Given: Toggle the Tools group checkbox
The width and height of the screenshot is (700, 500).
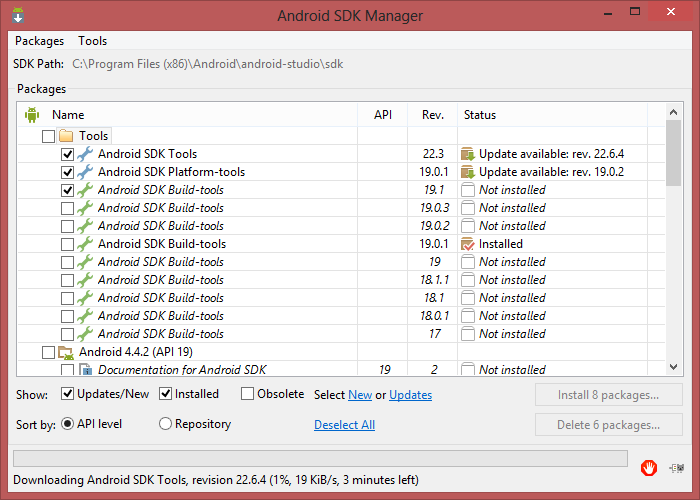Looking at the screenshot, I should pyautogui.click(x=48, y=136).
